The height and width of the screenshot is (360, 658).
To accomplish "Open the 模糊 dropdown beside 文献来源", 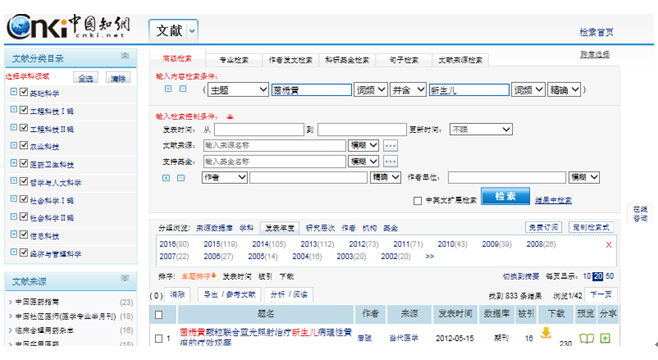I will (x=363, y=145).
